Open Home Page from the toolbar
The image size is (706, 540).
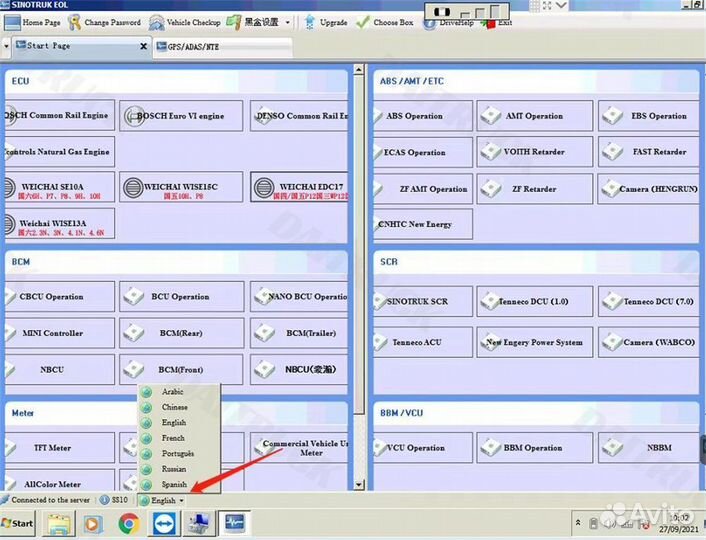coord(33,22)
